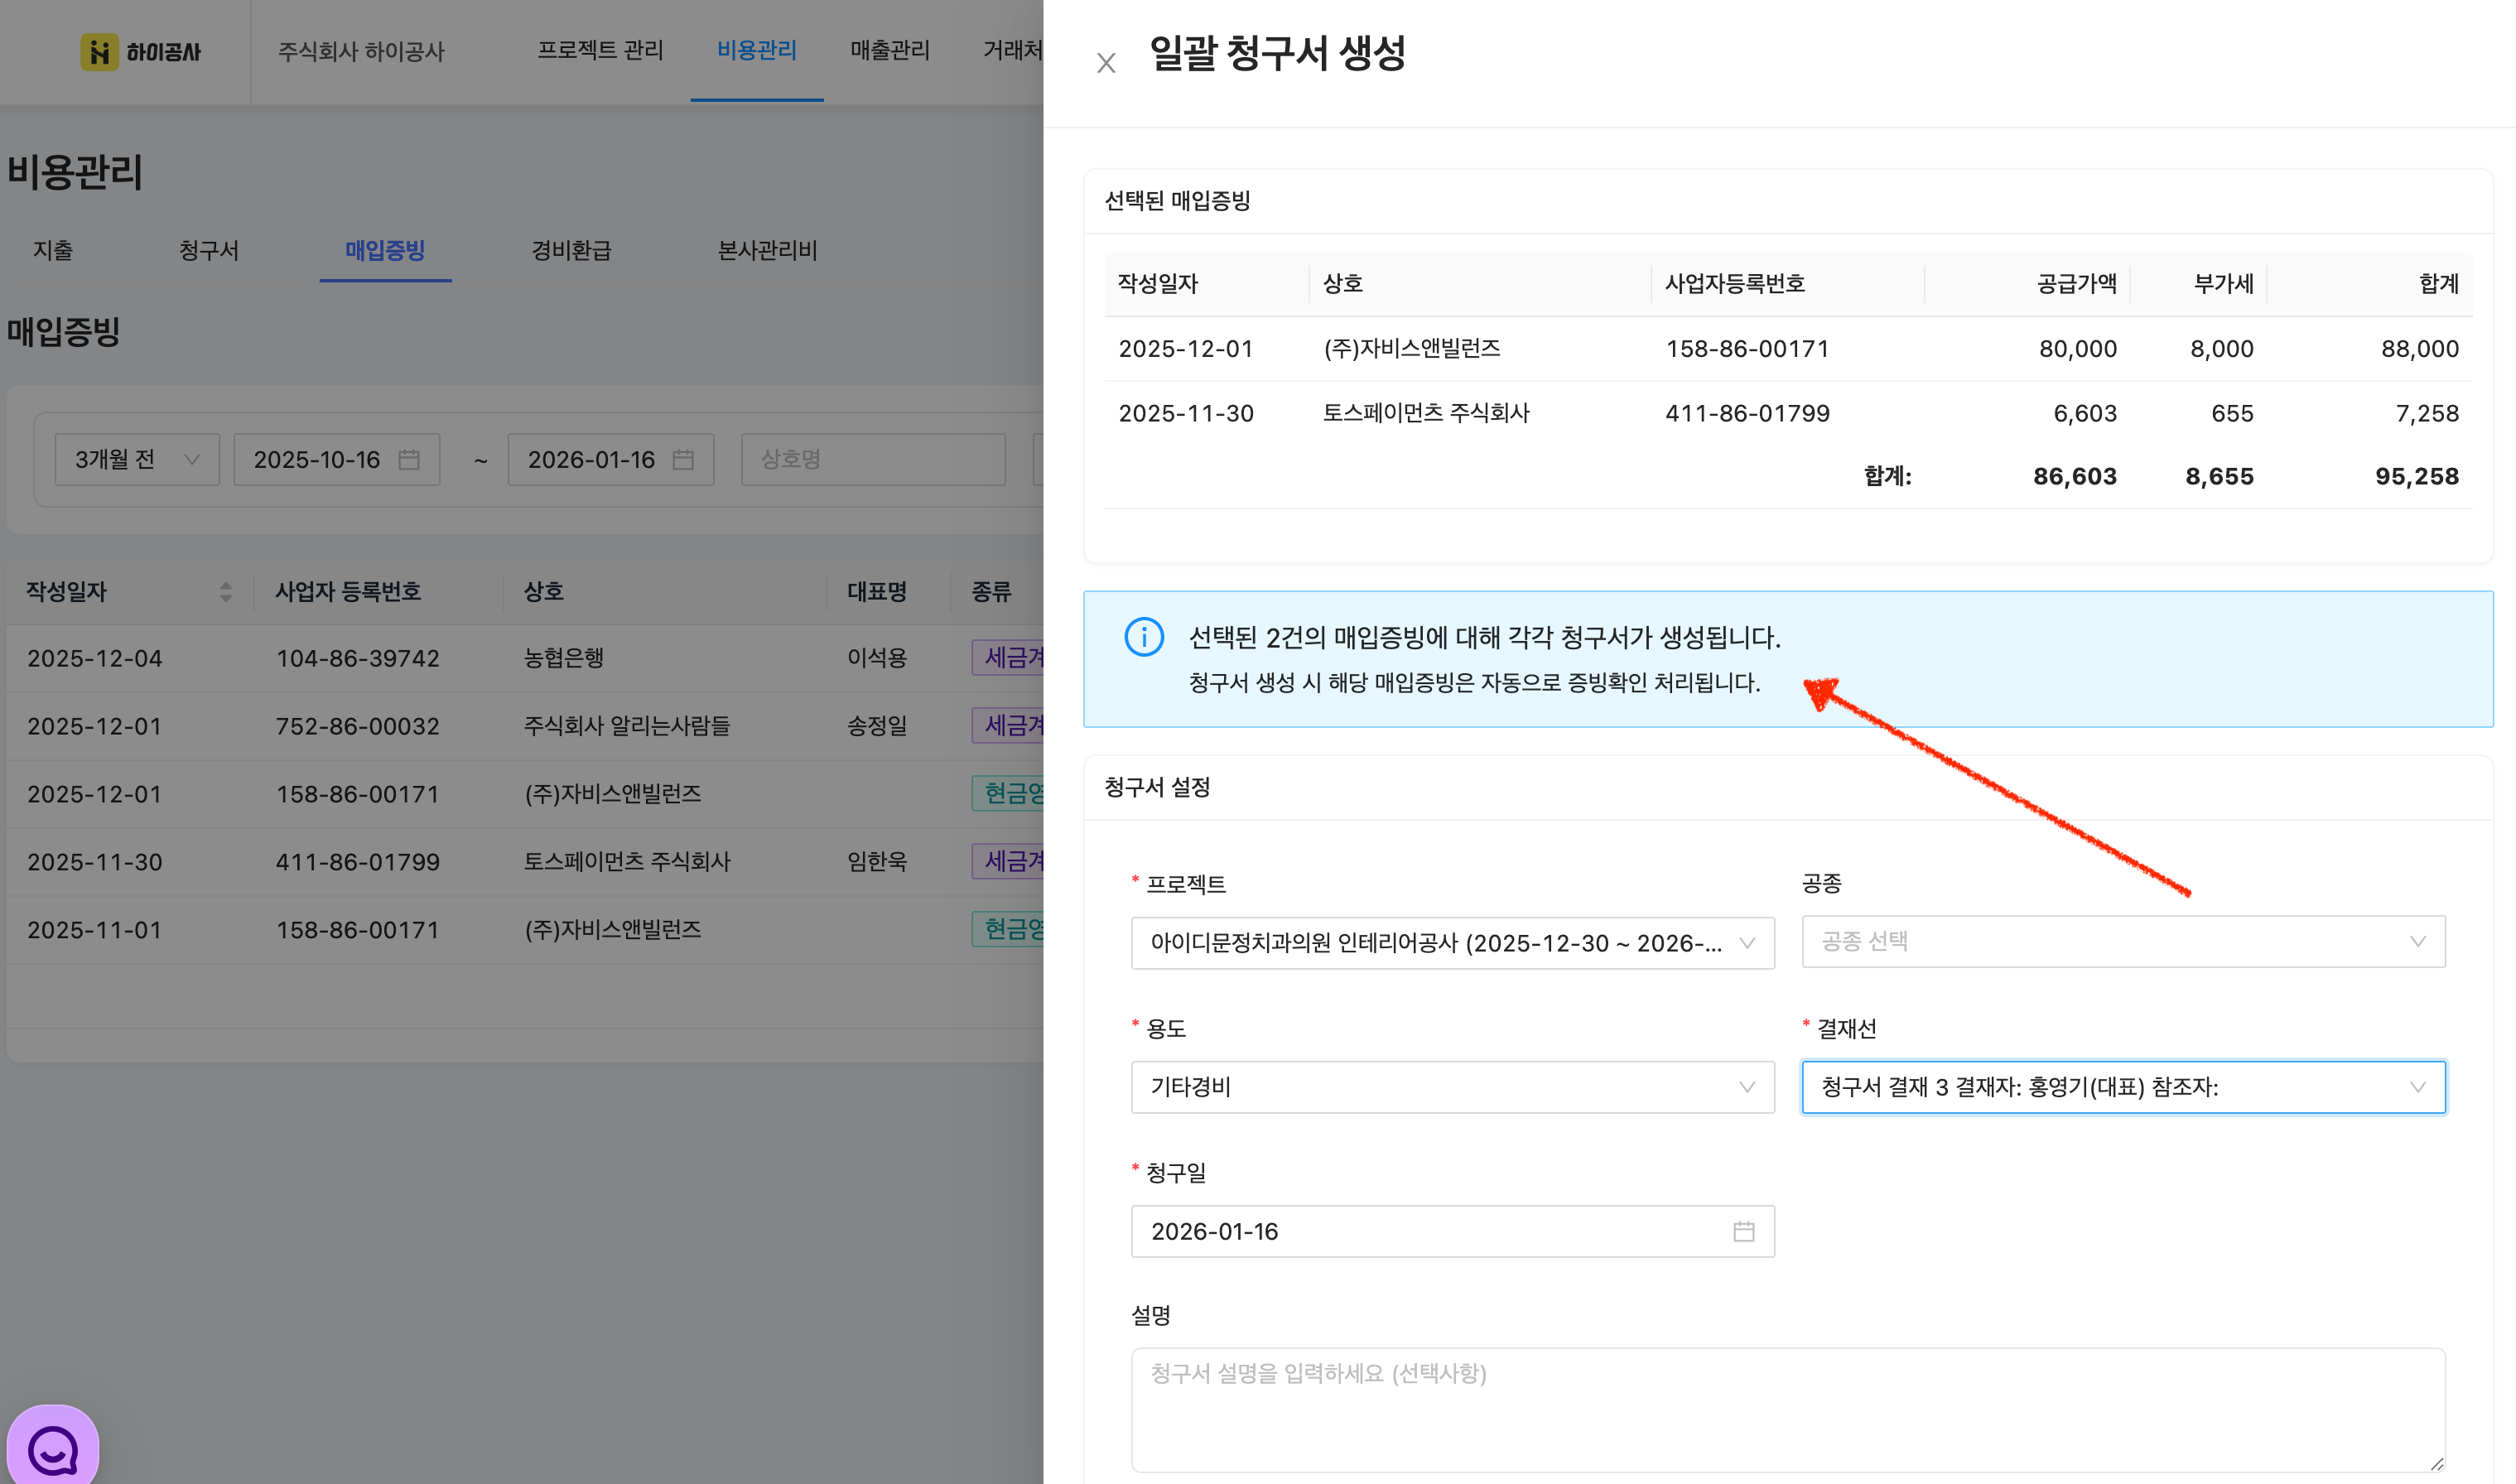Switch to the 청구서 tab

(x=209, y=250)
